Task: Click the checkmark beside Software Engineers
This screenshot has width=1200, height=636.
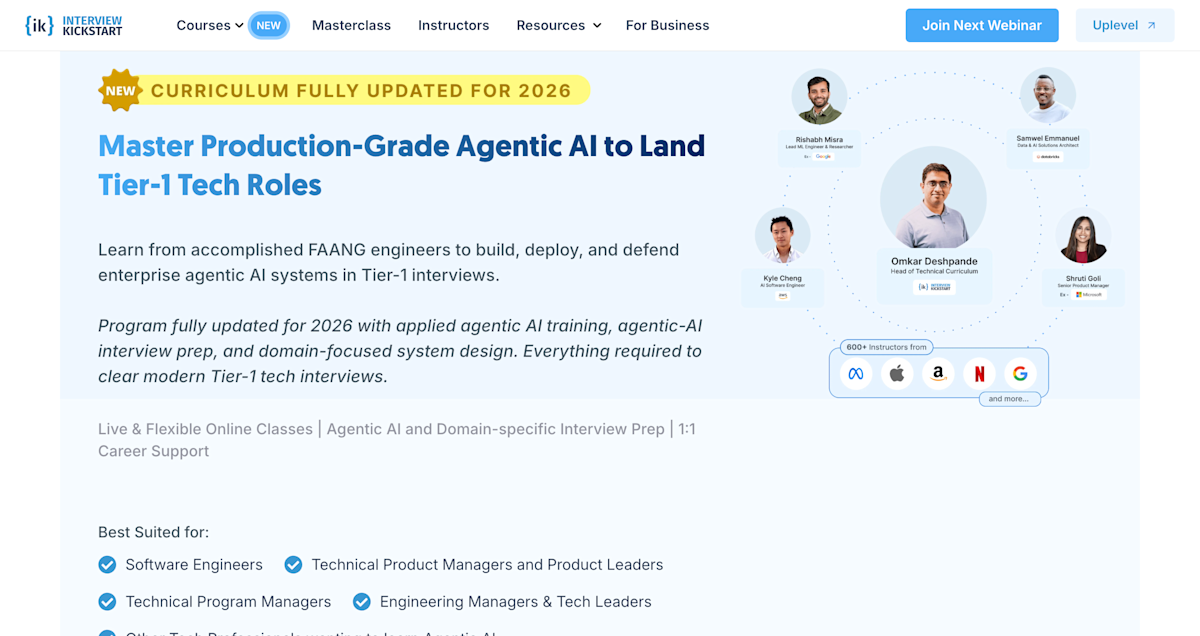Action: [x=107, y=565]
